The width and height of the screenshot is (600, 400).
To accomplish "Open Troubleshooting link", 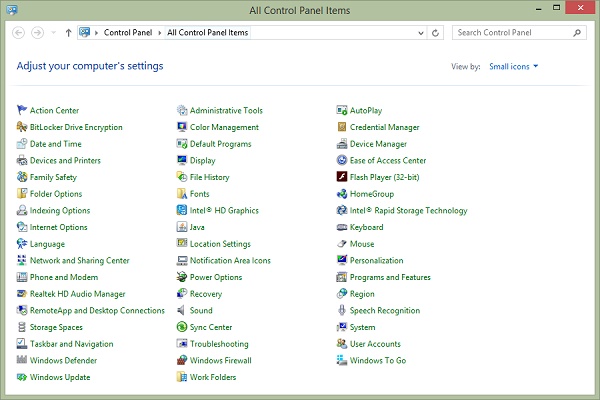I will tap(219, 344).
